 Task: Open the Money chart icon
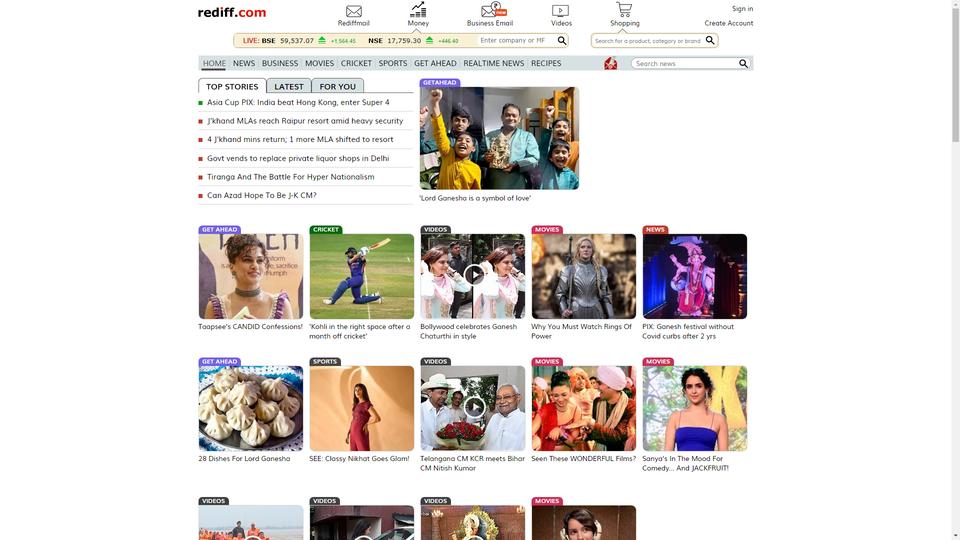click(418, 9)
